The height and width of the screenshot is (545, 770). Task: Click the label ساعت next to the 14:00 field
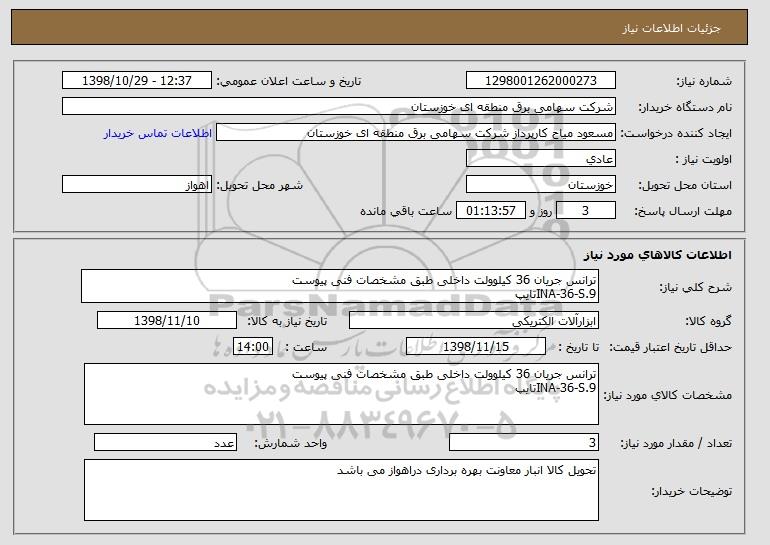click(306, 347)
